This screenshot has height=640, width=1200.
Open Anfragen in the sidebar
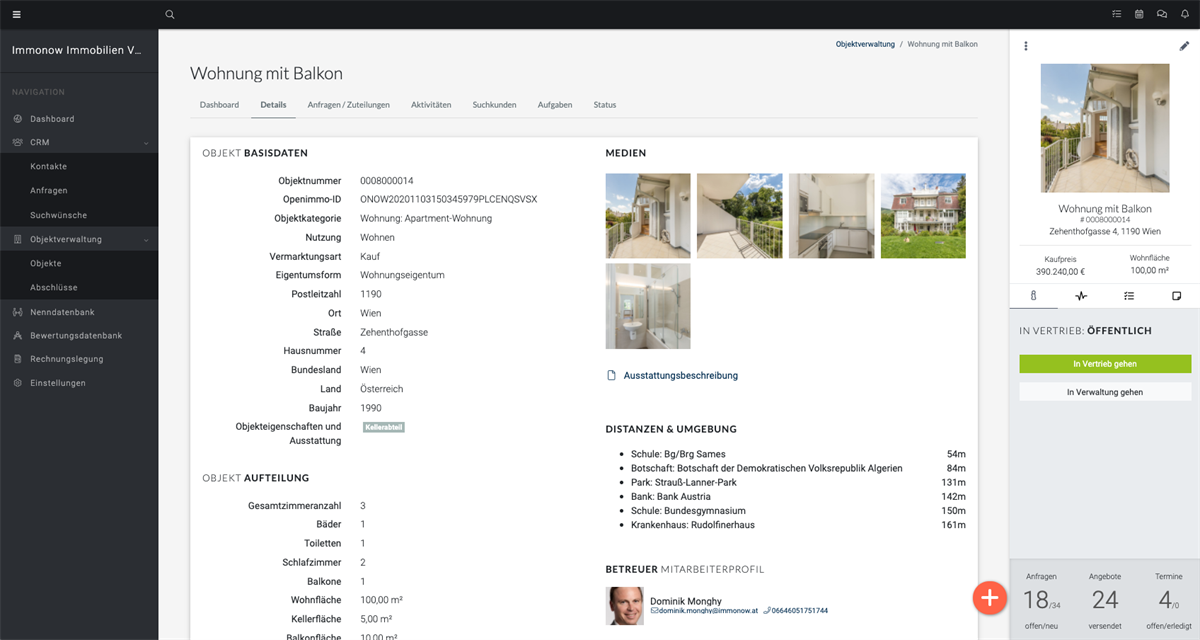click(x=49, y=191)
